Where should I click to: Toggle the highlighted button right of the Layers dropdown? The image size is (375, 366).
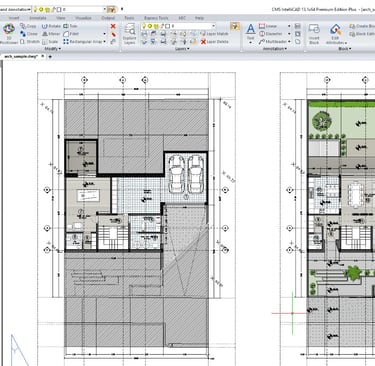(x=235, y=26)
